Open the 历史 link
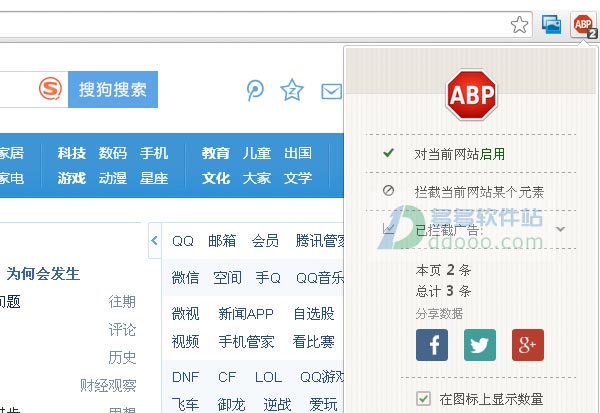The height and width of the screenshot is (413, 600). 122,357
